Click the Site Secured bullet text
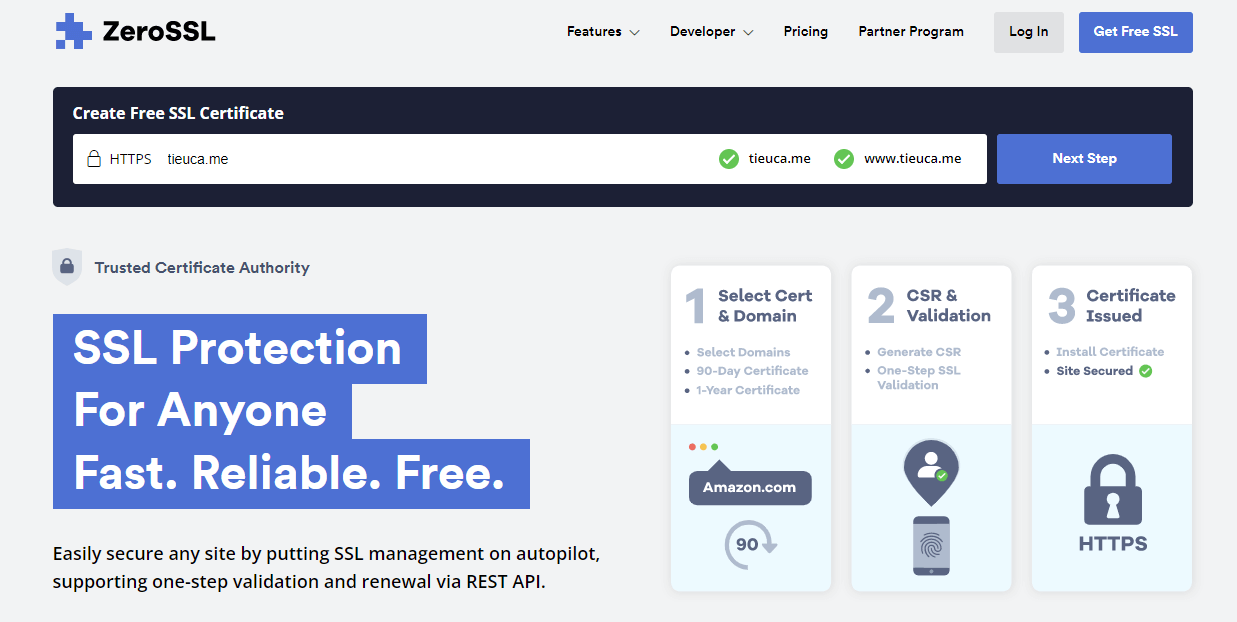The height and width of the screenshot is (622, 1237). tap(1095, 371)
